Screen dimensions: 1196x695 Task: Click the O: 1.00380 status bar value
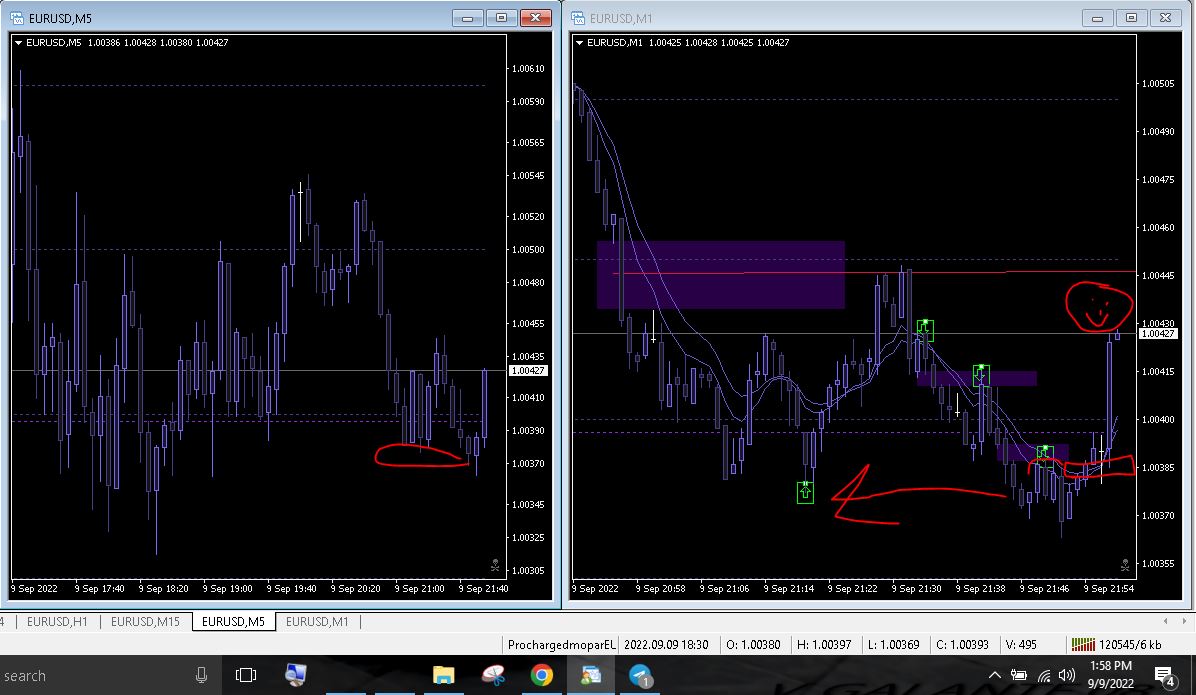point(753,645)
